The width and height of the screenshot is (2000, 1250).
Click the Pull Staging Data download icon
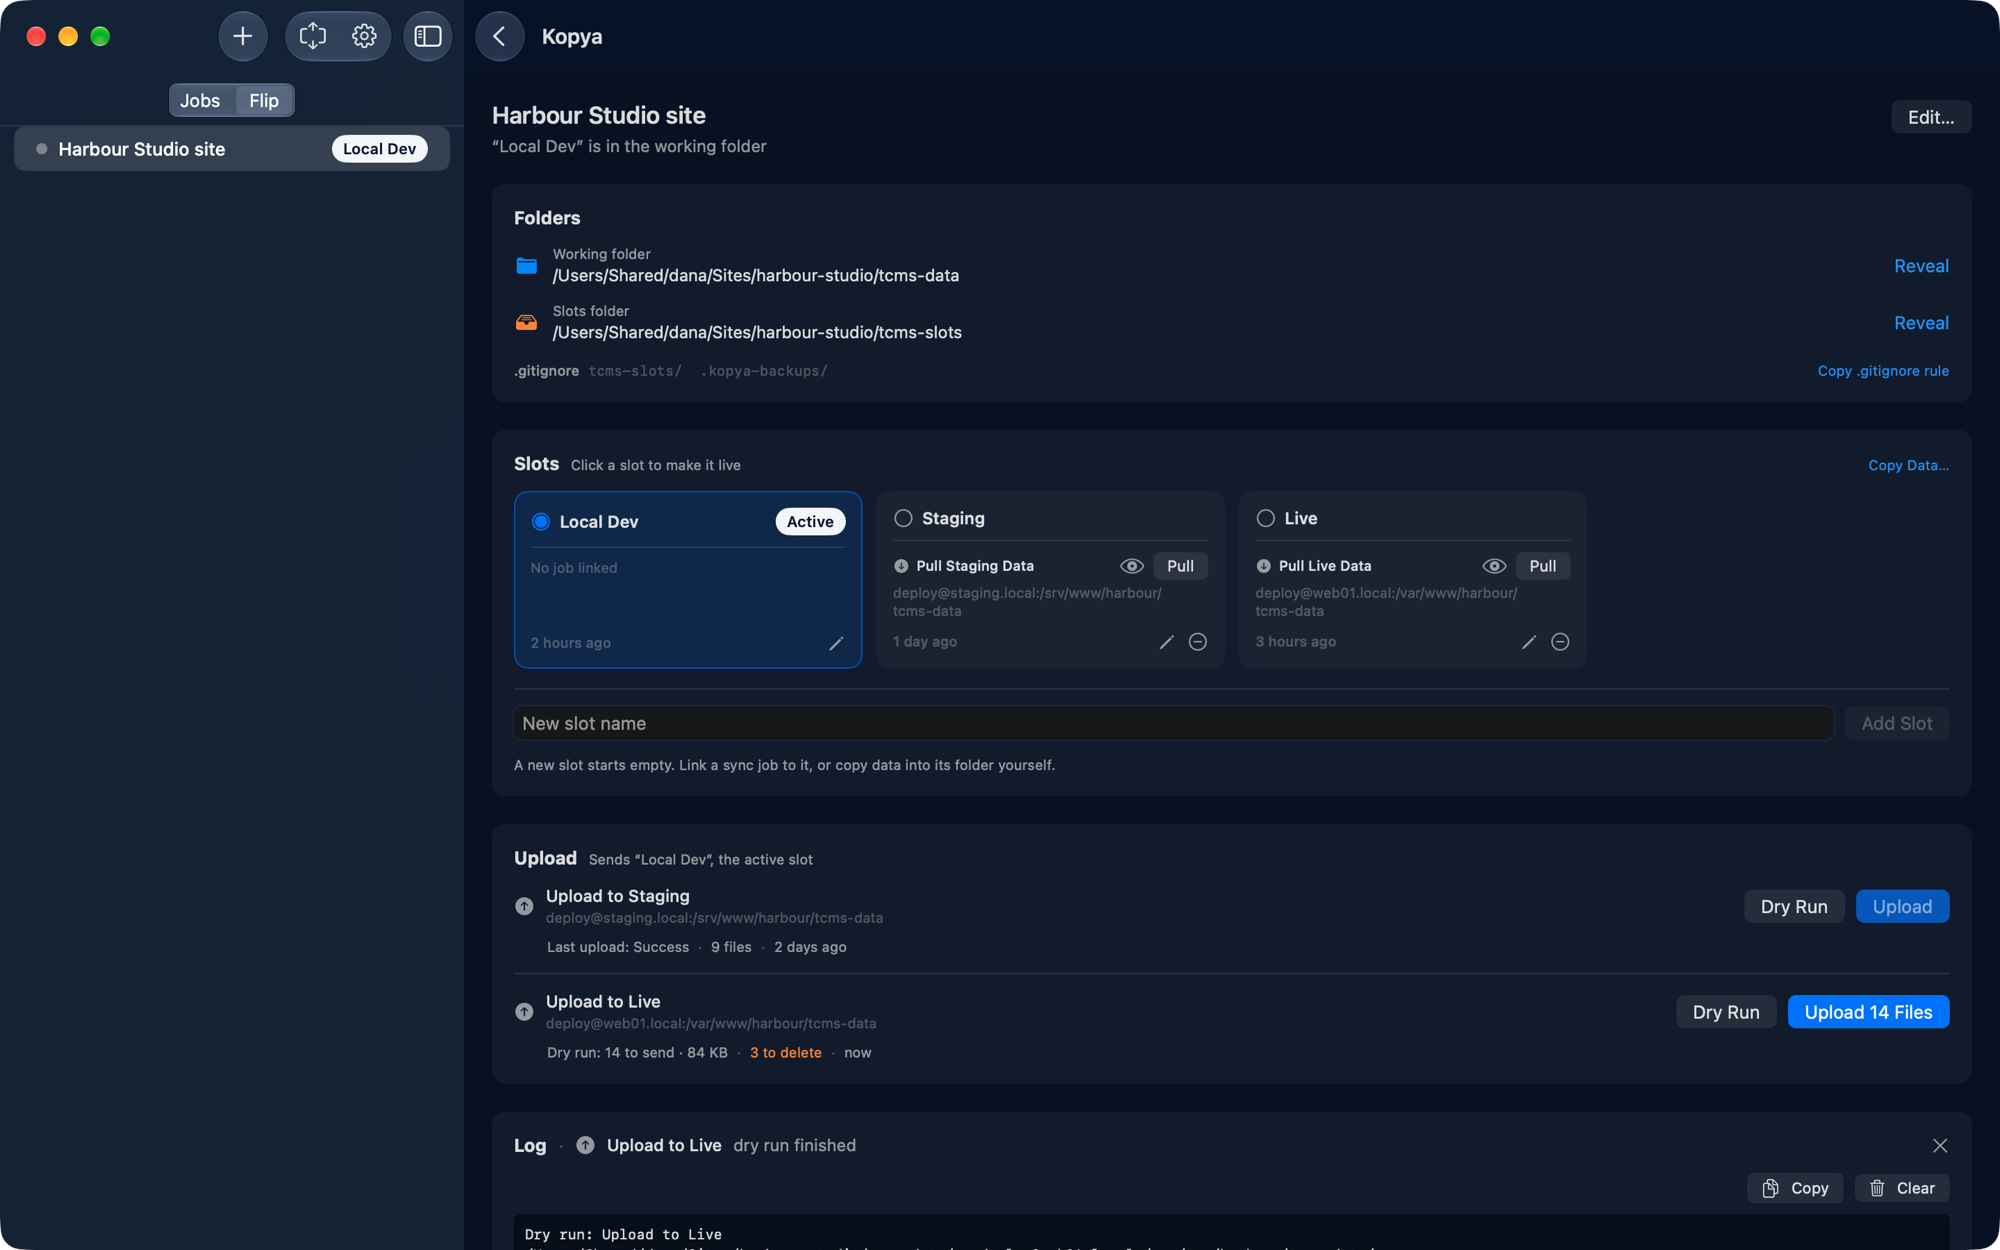pos(901,566)
